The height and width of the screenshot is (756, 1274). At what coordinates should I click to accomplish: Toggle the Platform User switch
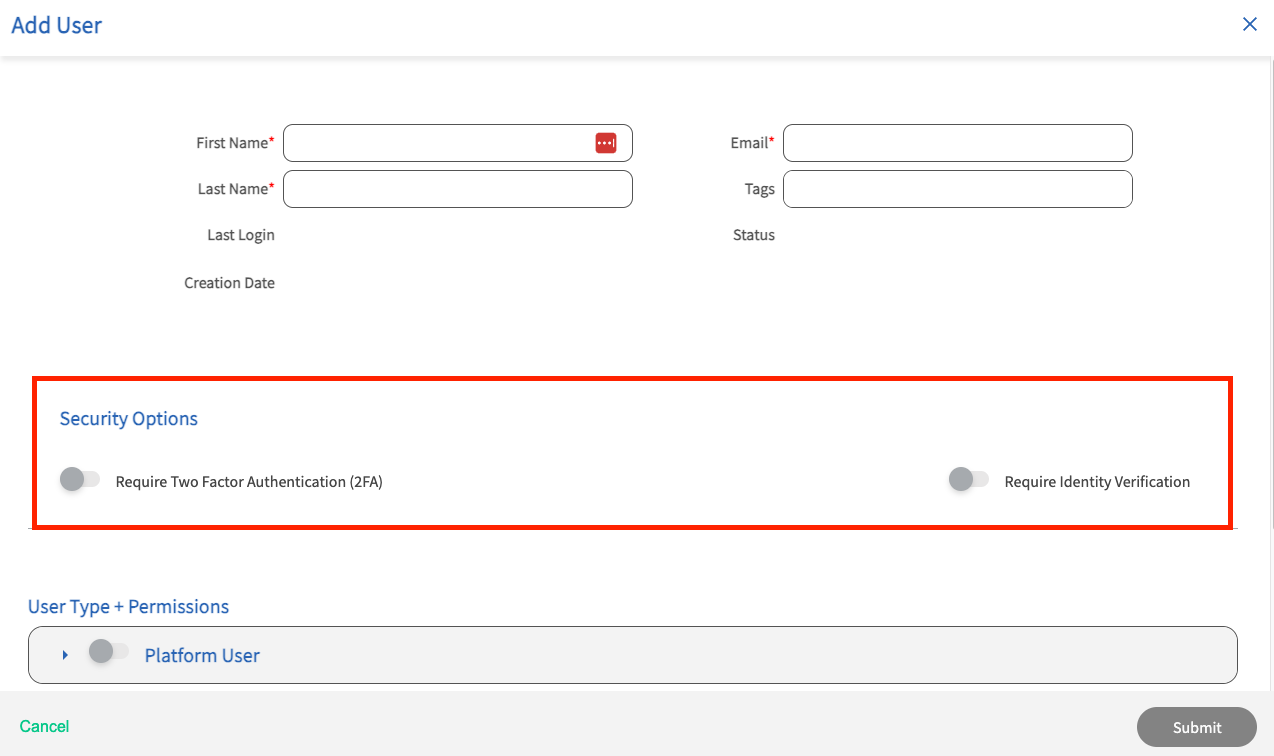(x=109, y=652)
